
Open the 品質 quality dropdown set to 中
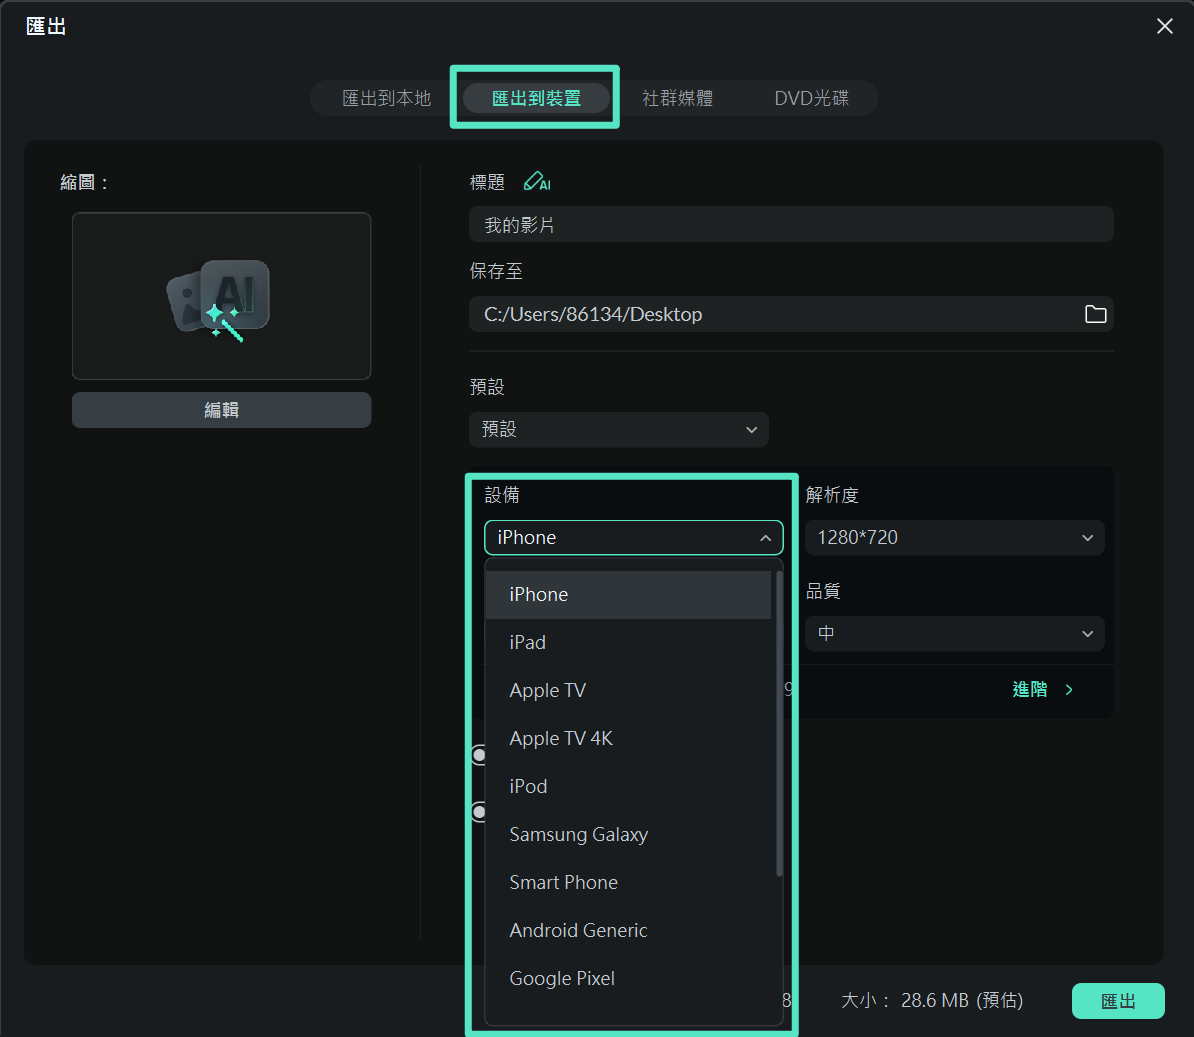(954, 633)
